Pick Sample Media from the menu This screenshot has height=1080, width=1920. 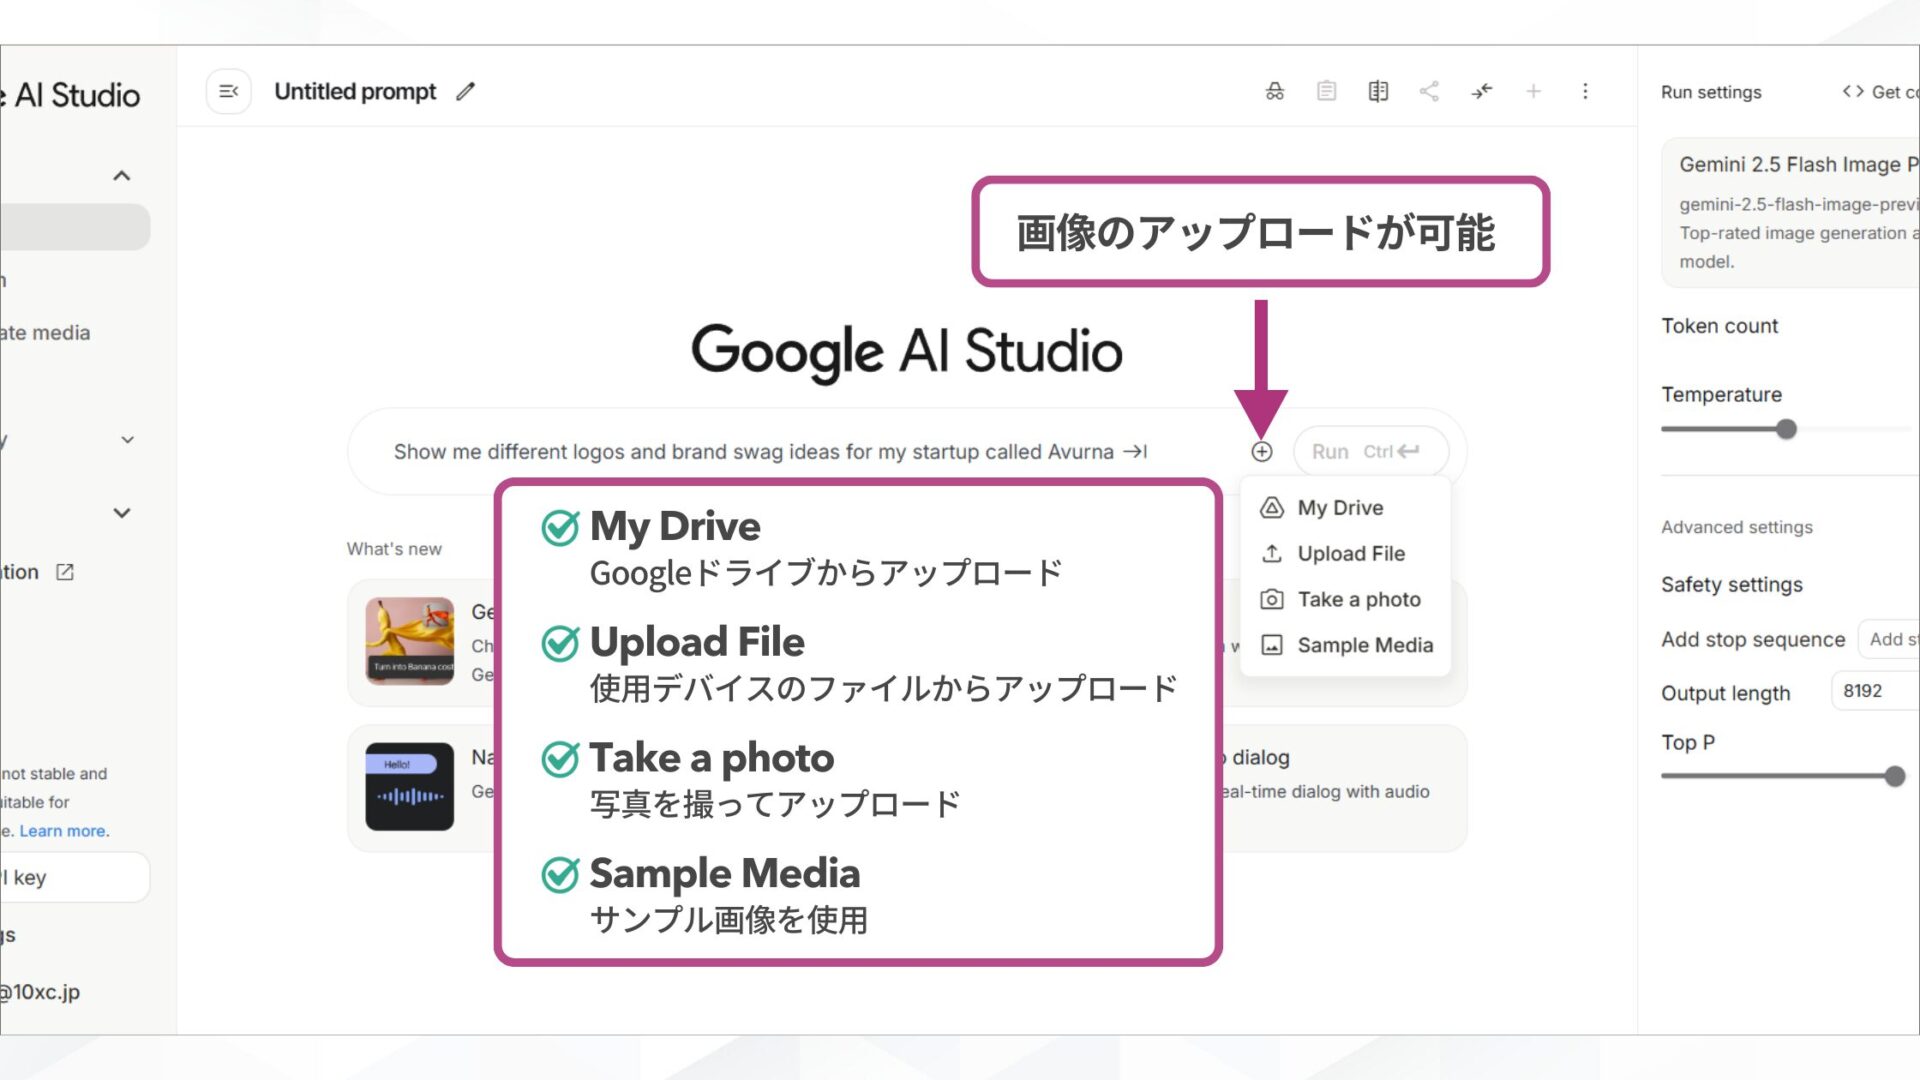coord(1364,646)
